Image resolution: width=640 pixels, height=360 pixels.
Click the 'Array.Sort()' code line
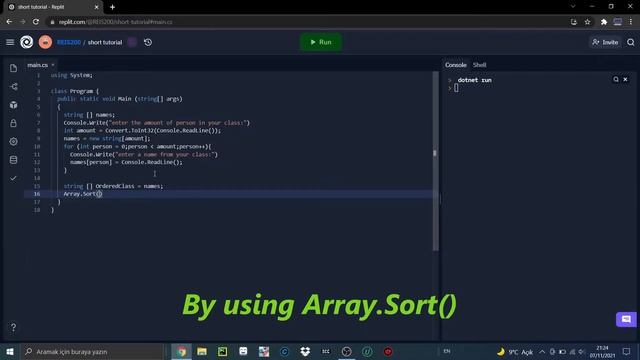point(83,194)
